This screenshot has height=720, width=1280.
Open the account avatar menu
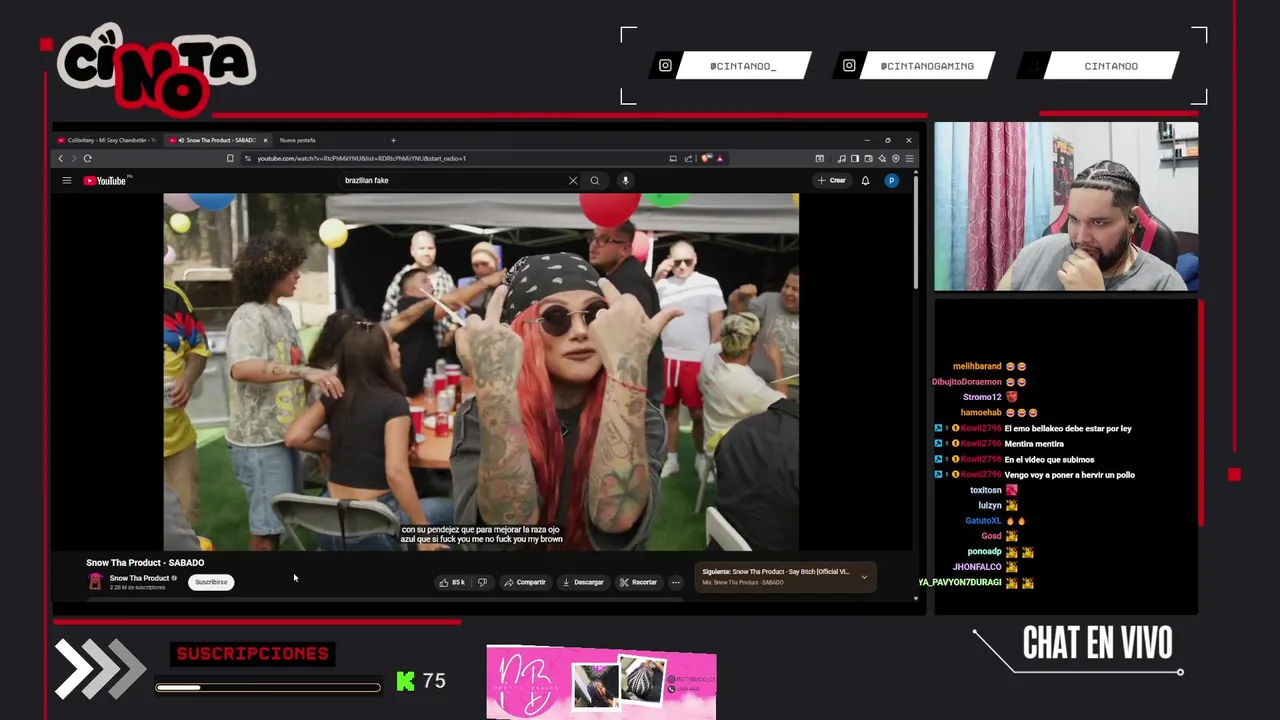[x=891, y=181]
